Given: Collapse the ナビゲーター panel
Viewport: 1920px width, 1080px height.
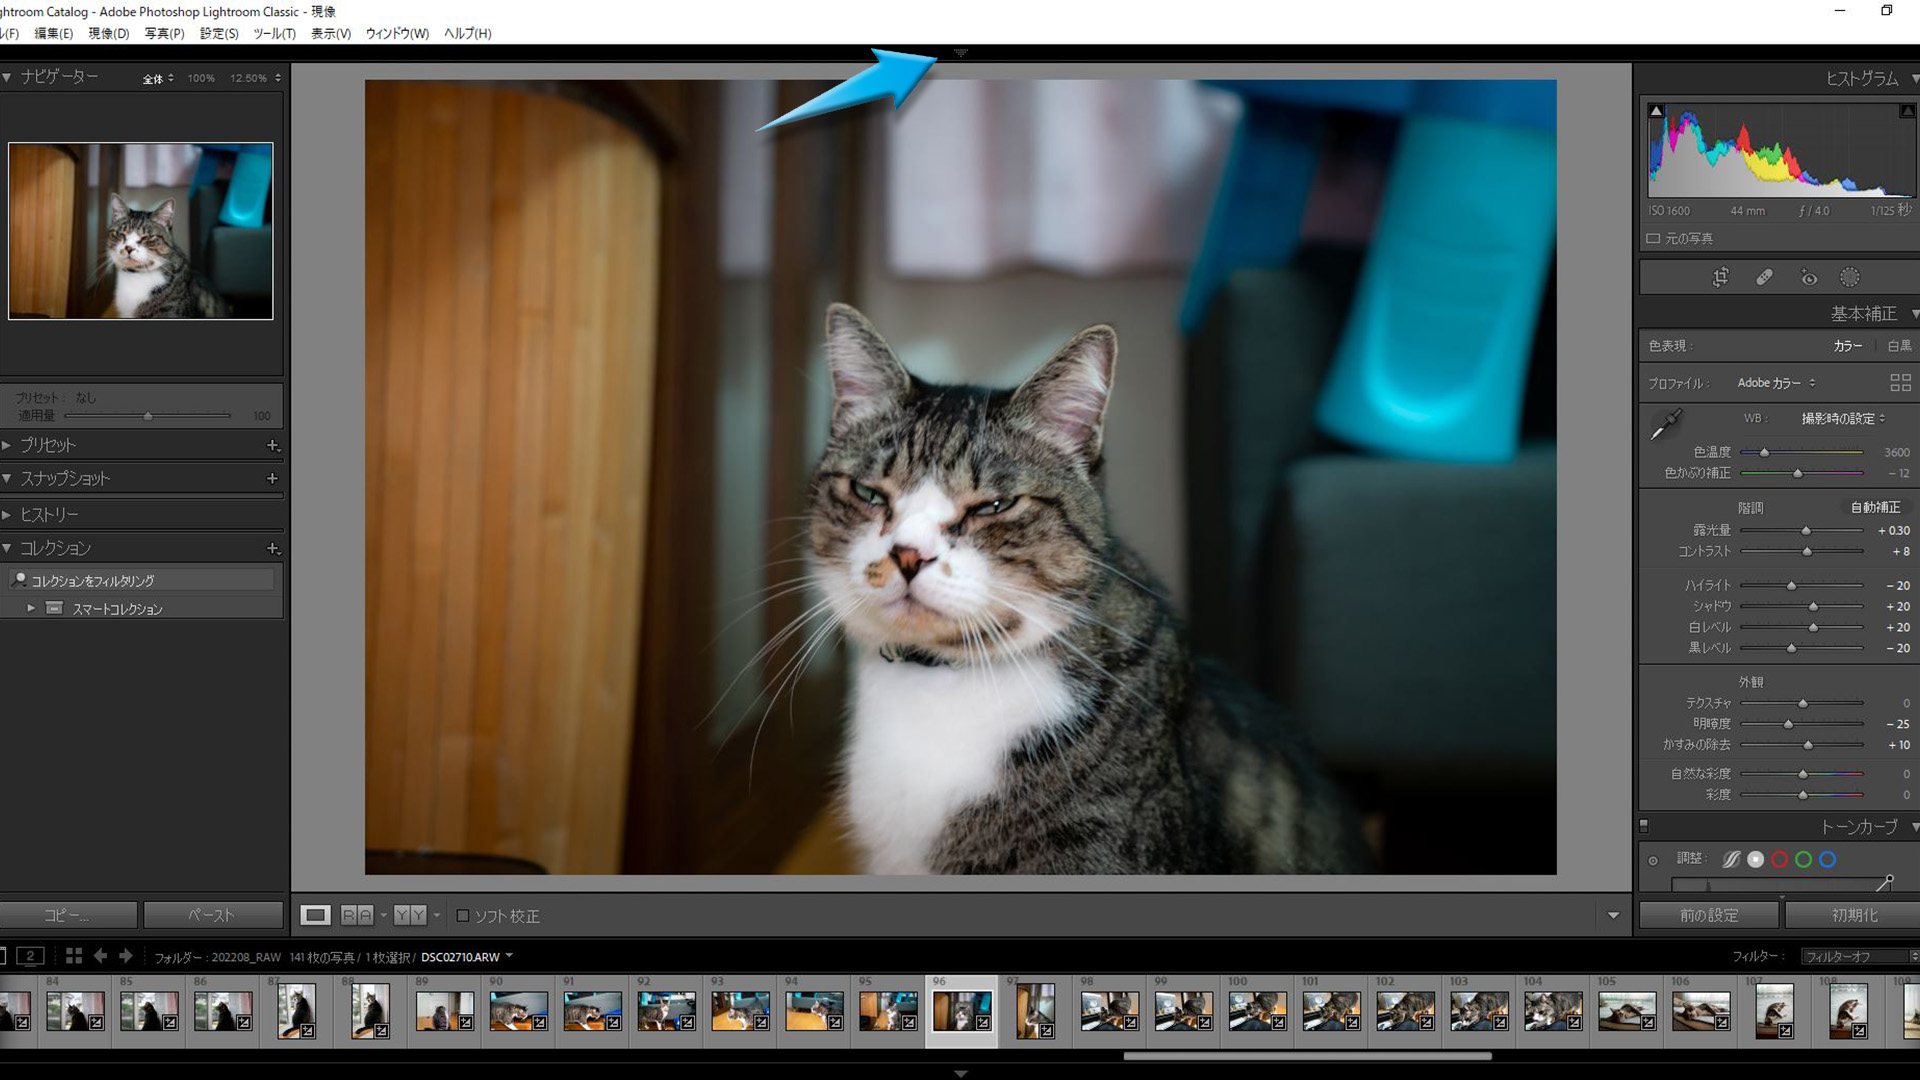Looking at the screenshot, I should pyautogui.click(x=7, y=77).
